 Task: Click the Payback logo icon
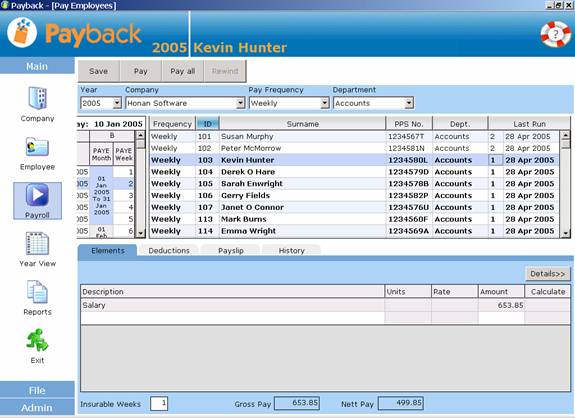[22, 33]
